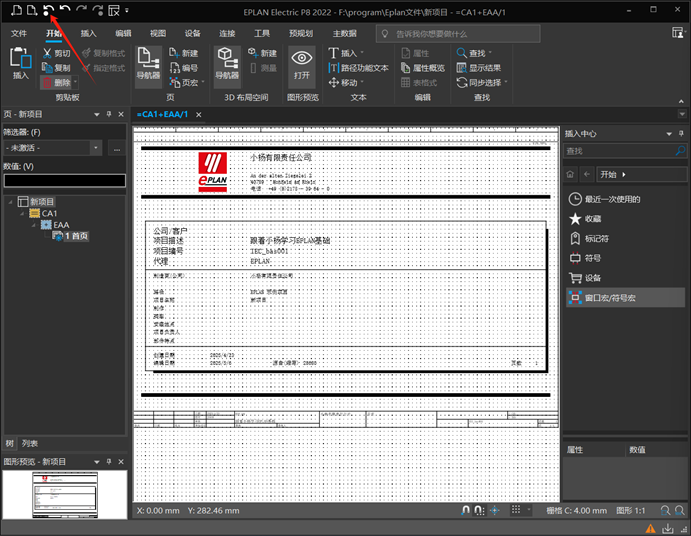The width and height of the screenshot is (691, 536).
Task: Click the warning triangle icon at bottom right
Action: pos(650,529)
